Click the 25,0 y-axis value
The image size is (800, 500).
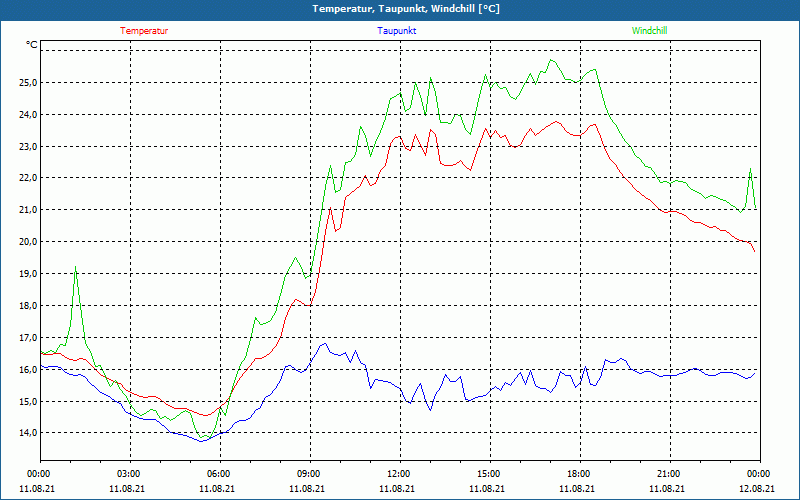pyautogui.click(x=29, y=83)
